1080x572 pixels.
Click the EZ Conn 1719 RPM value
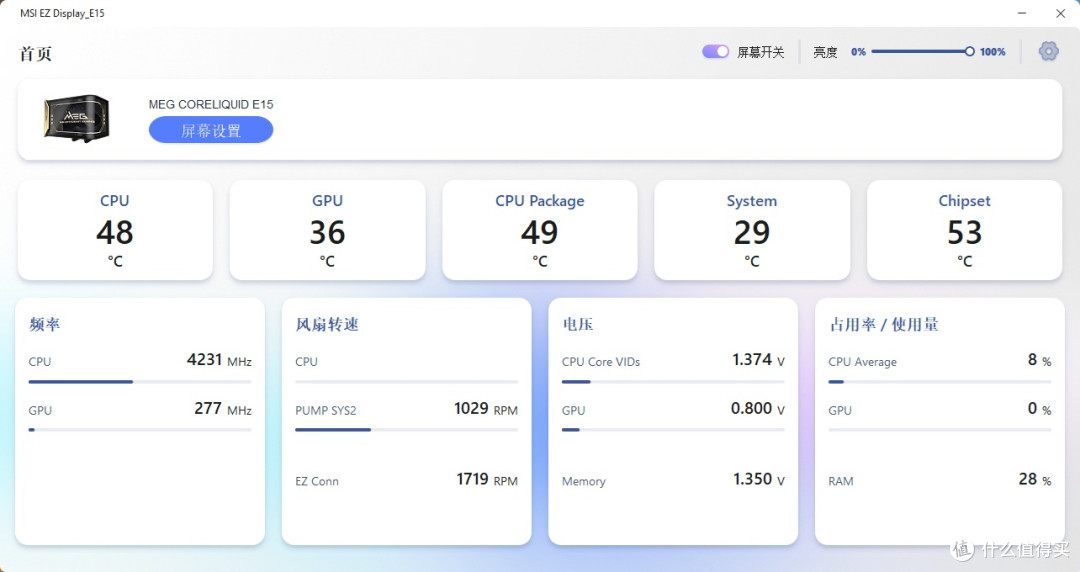pos(487,479)
